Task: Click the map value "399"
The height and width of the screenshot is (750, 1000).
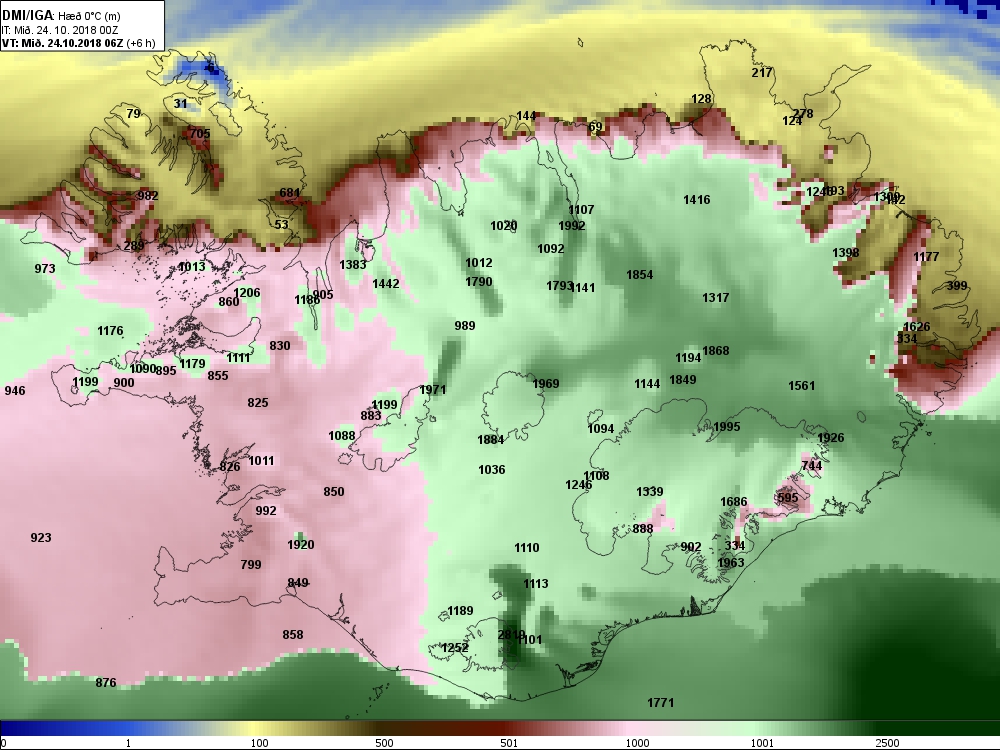Action: click(x=957, y=286)
